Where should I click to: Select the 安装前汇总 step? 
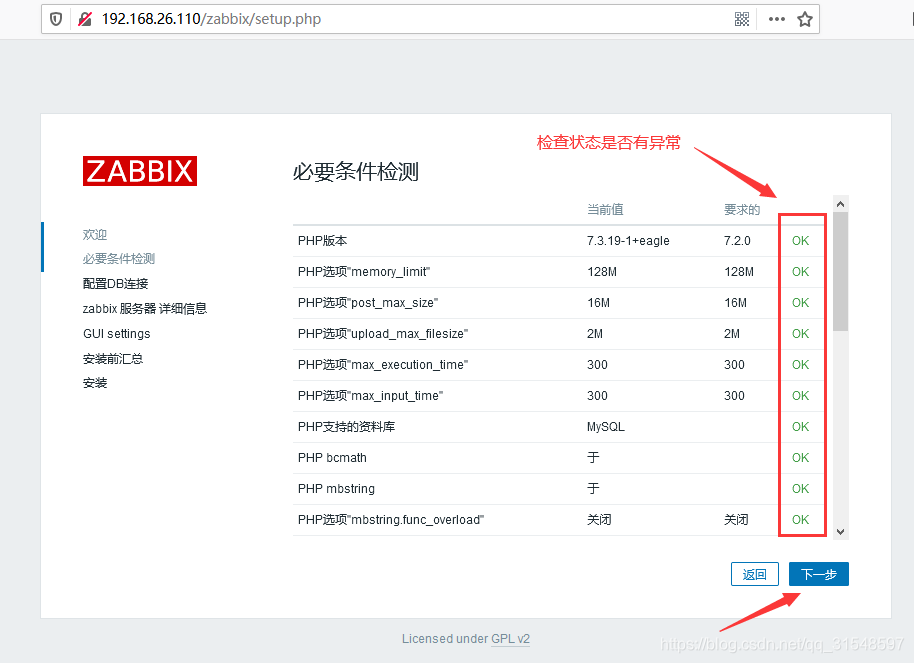[113, 359]
